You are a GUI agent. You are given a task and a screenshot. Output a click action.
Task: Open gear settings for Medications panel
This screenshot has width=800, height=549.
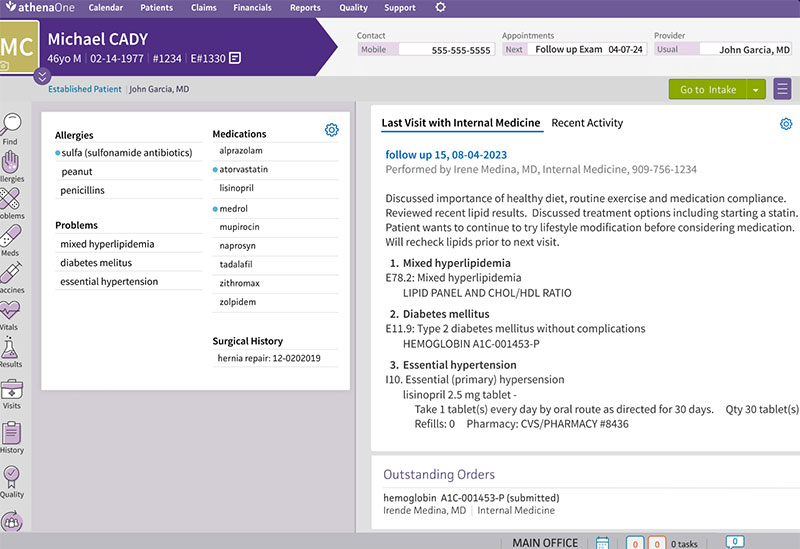tap(332, 130)
